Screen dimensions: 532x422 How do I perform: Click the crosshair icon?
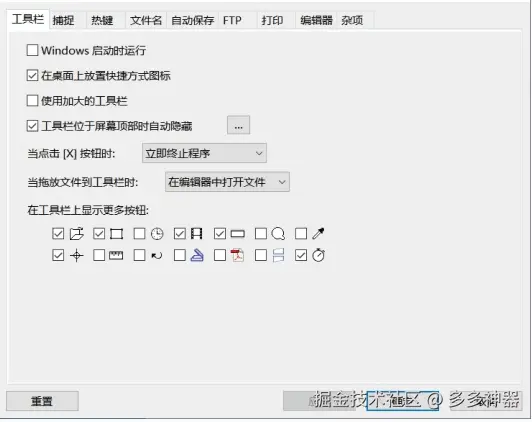[77, 255]
